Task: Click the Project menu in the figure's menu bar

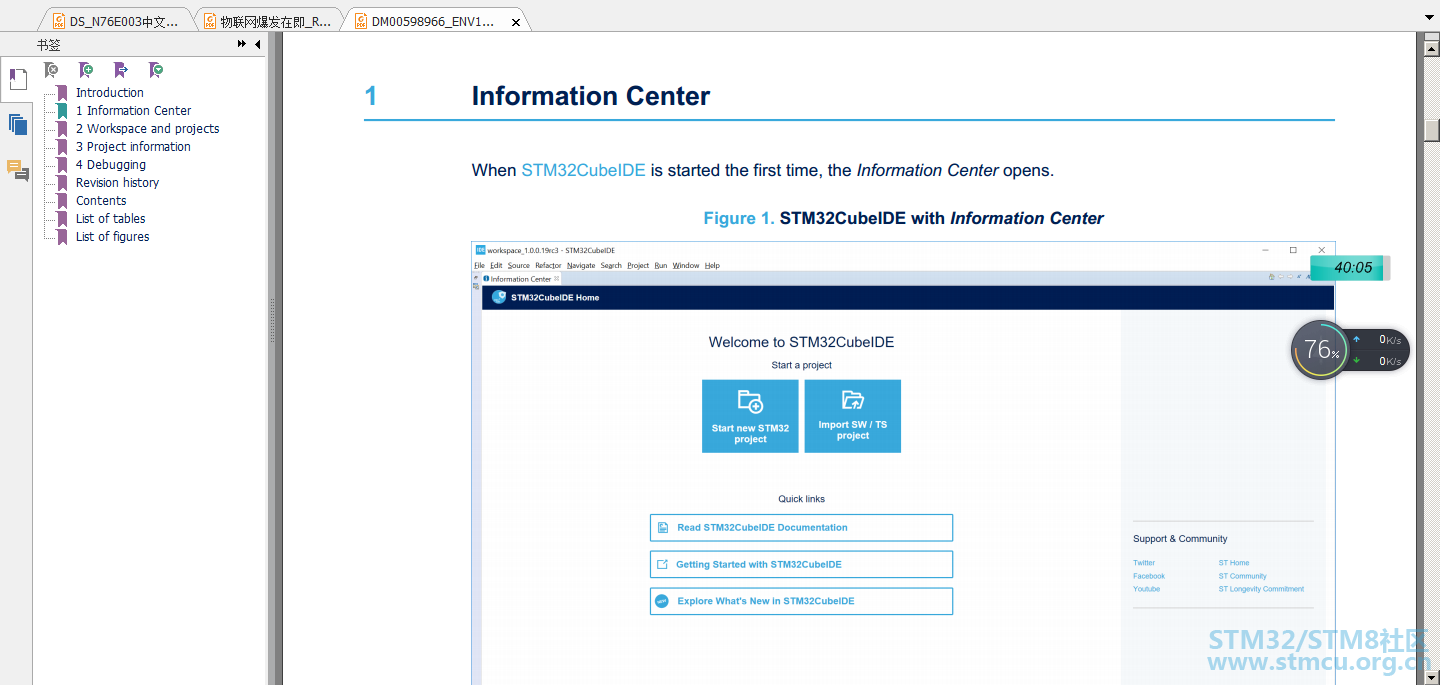Action: 638,266
